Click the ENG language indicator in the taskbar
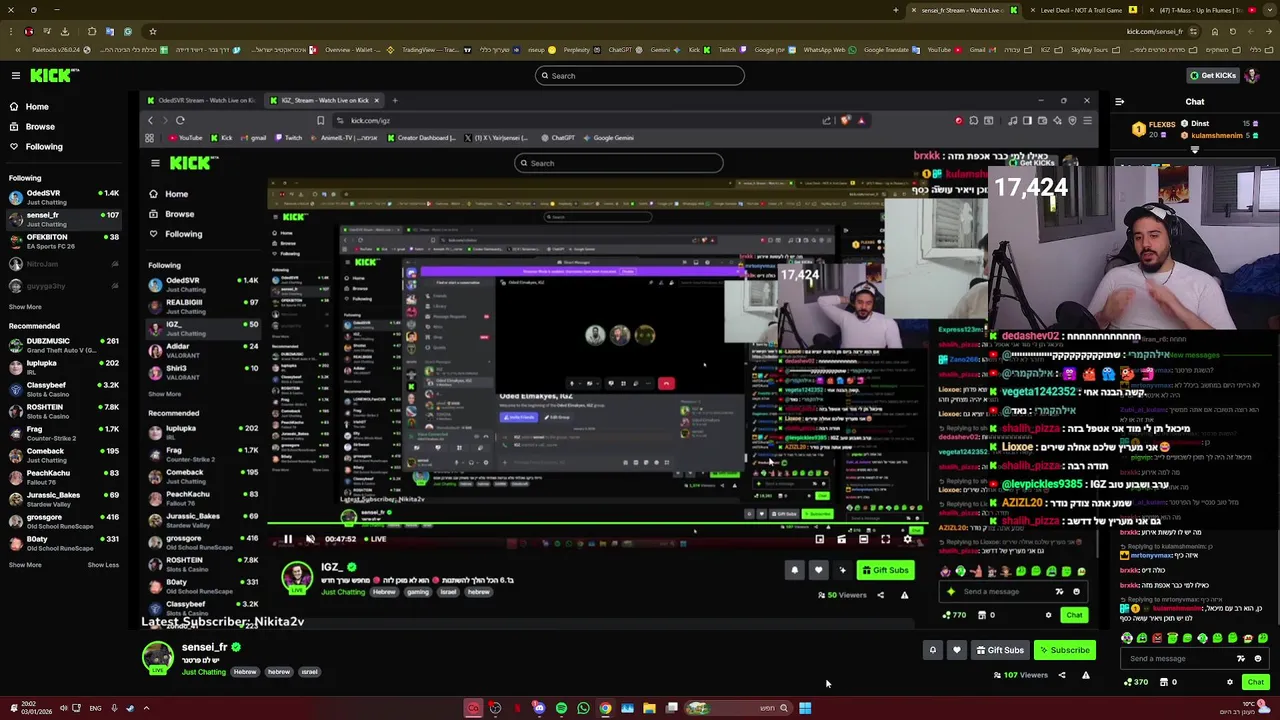Screen dimensions: 1280x720 95,708
